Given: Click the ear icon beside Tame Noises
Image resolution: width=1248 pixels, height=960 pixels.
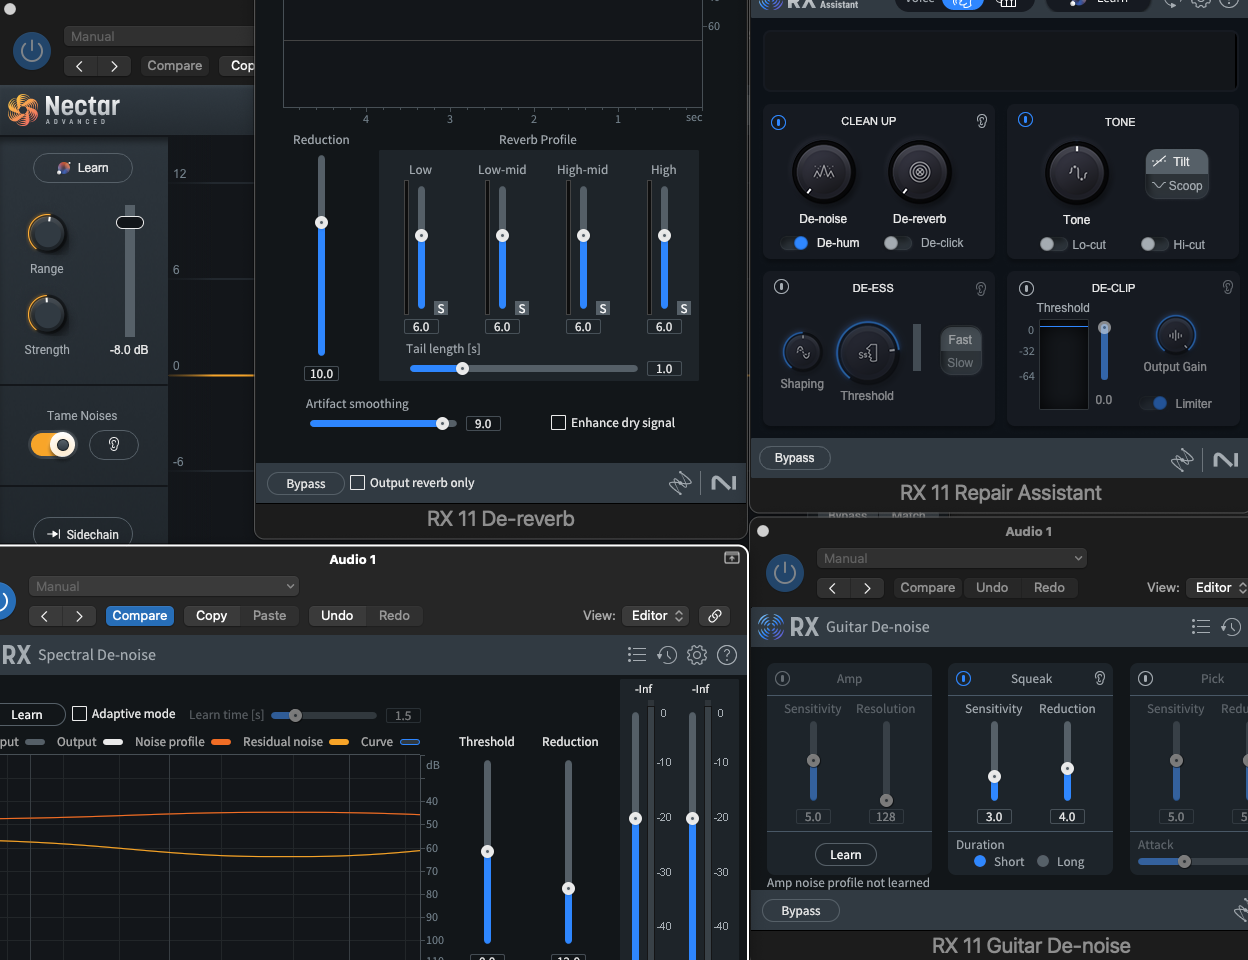Looking at the screenshot, I should [114, 445].
